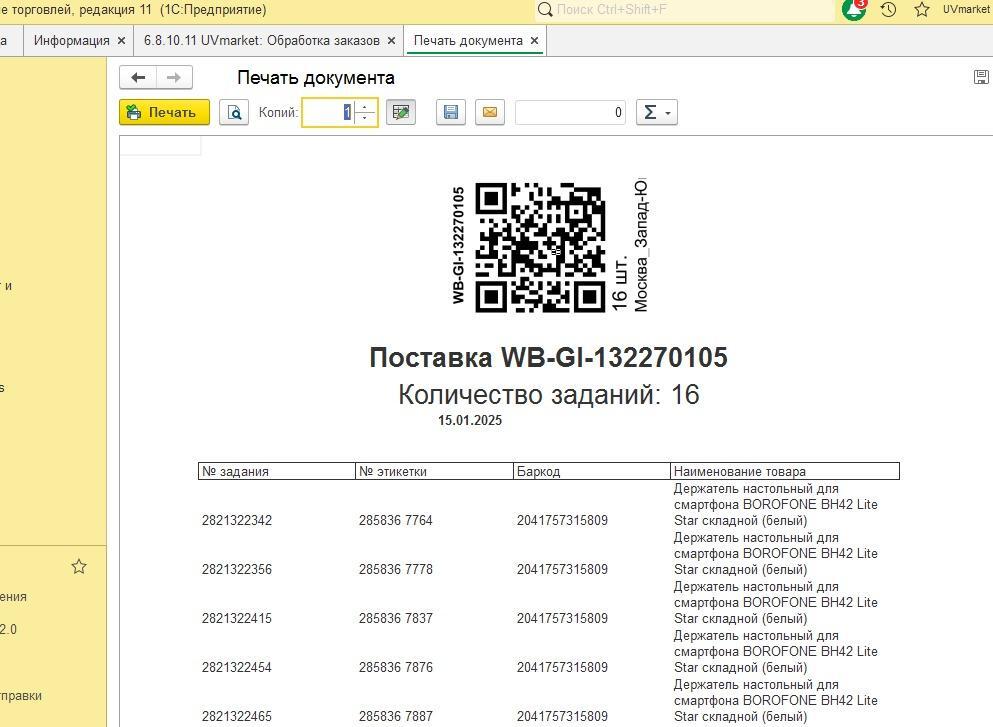The width and height of the screenshot is (993, 727).
Task: Click the vertical WB-GI-132270105 text beside QR
Action: tap(459, 246)
